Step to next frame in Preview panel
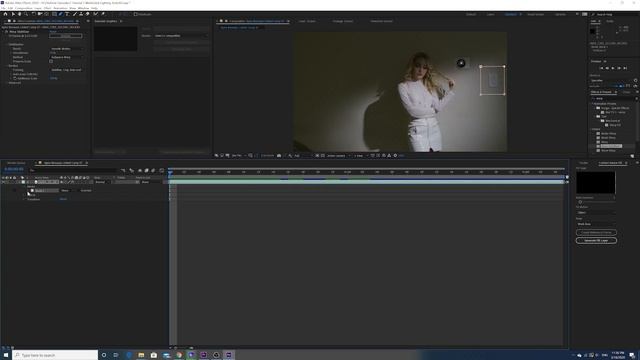Screen dimensions: 640x360 coord(619,68)
